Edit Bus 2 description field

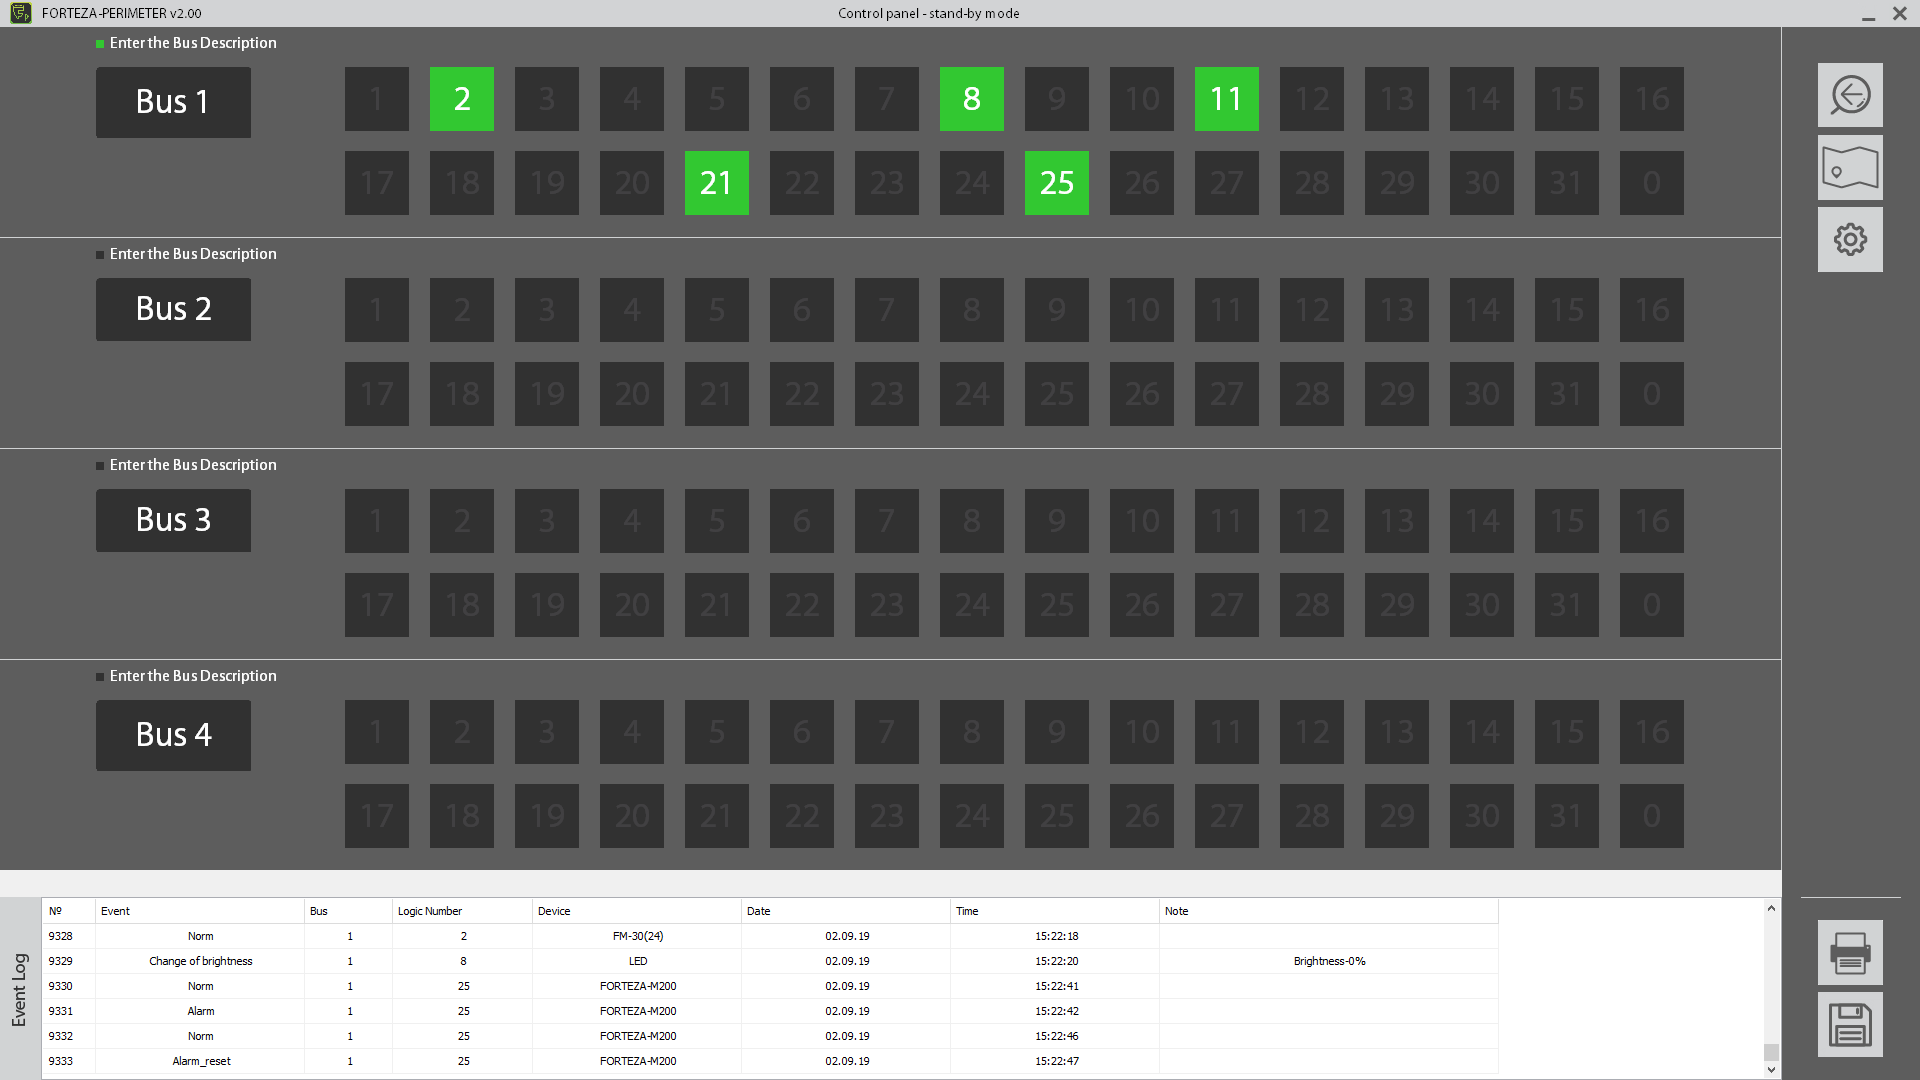pos(193,254)
